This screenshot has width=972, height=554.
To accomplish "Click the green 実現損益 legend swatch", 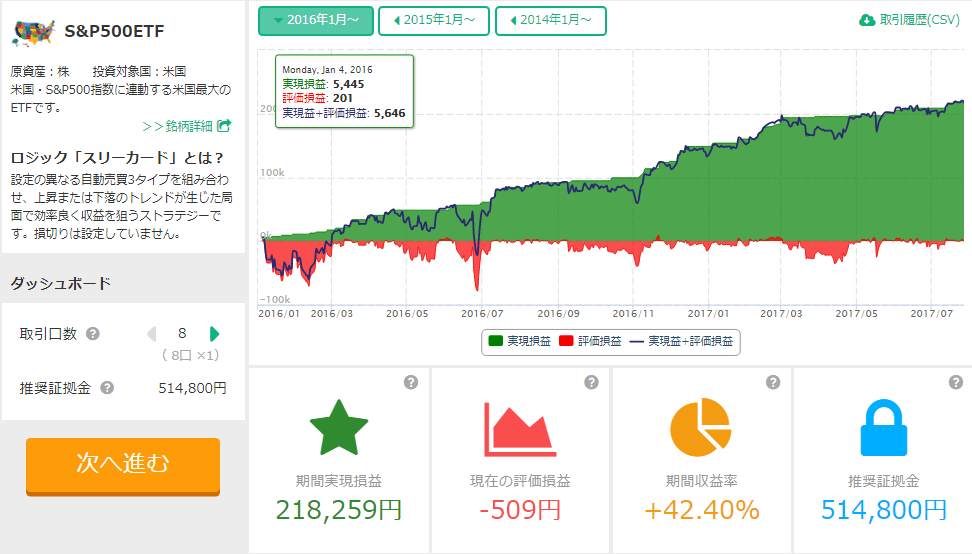I will coord(495,341).
